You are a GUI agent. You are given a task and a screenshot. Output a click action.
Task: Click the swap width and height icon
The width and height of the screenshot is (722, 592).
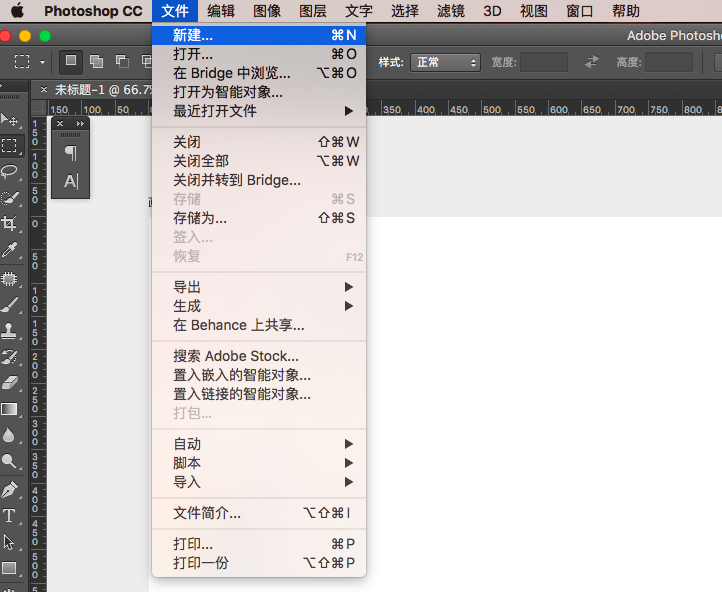click(592, 62)
